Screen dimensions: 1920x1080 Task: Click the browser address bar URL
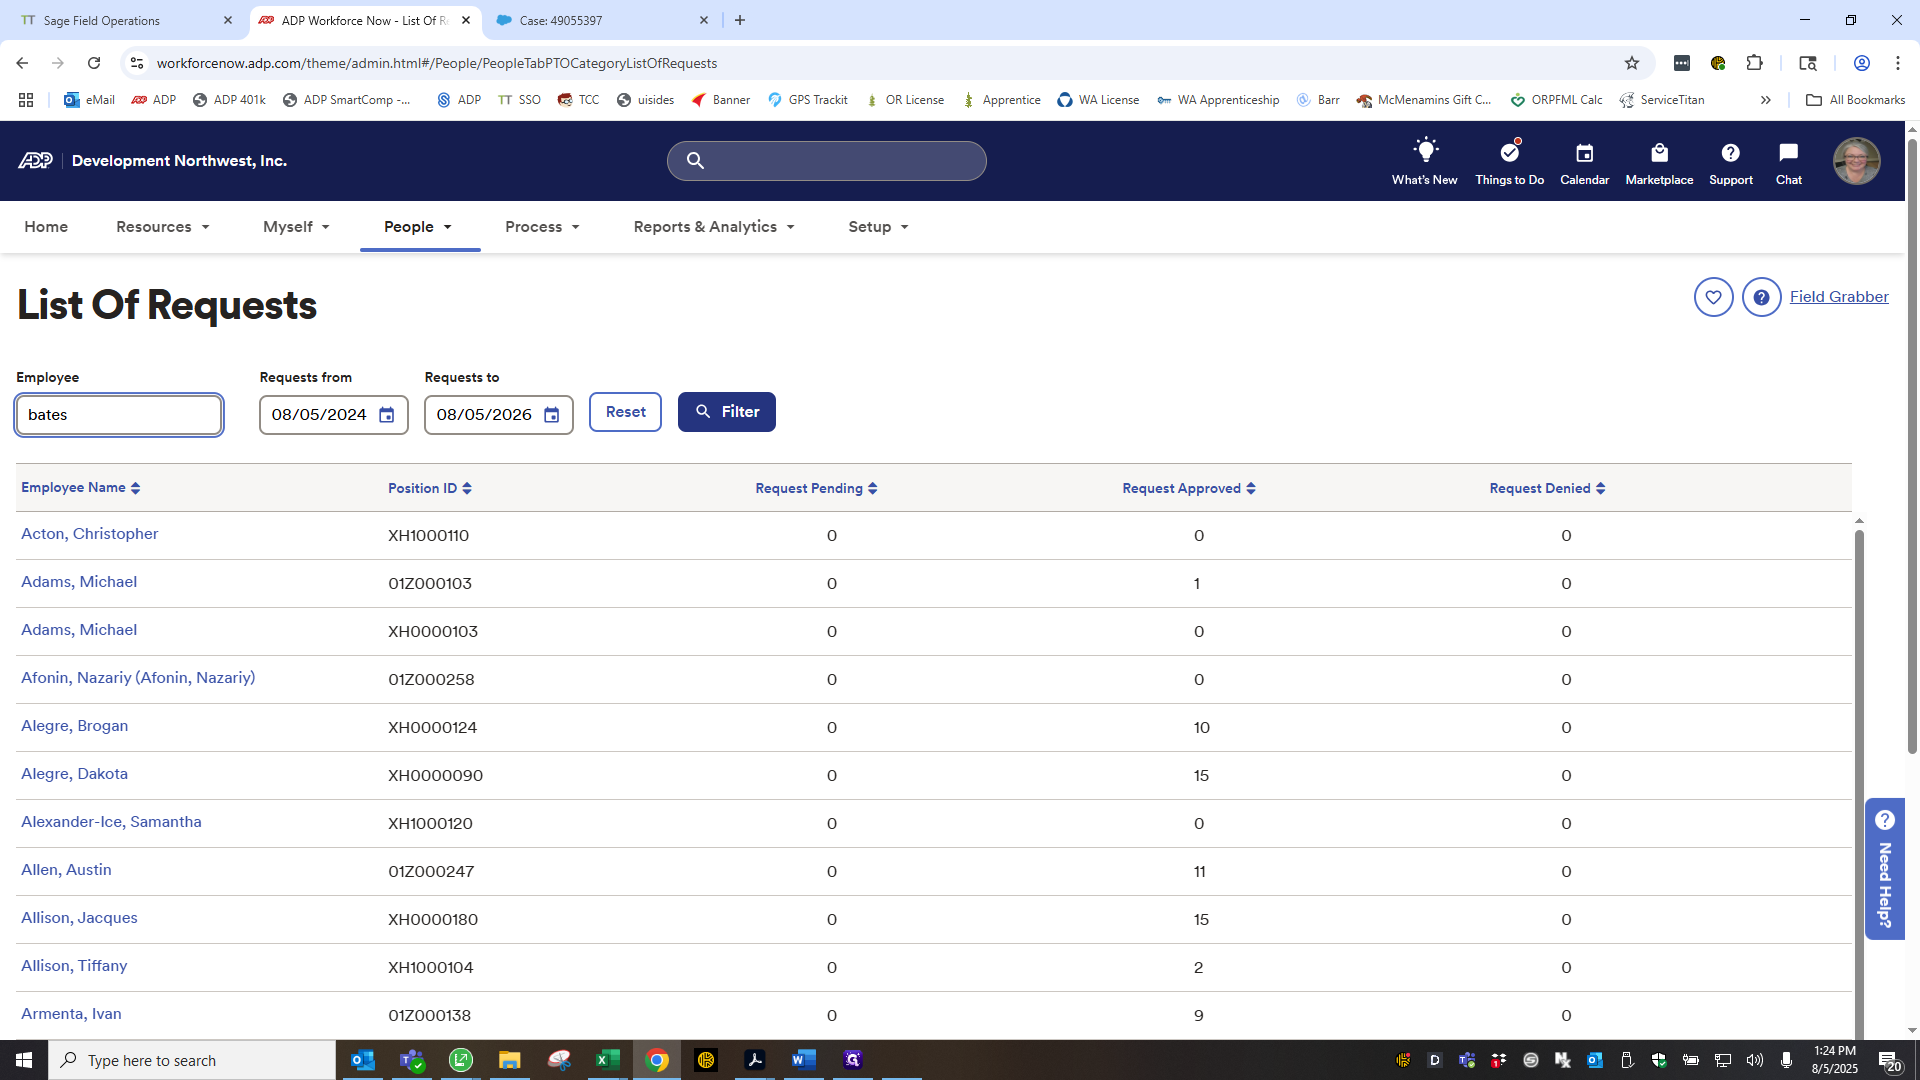point(436,63)
